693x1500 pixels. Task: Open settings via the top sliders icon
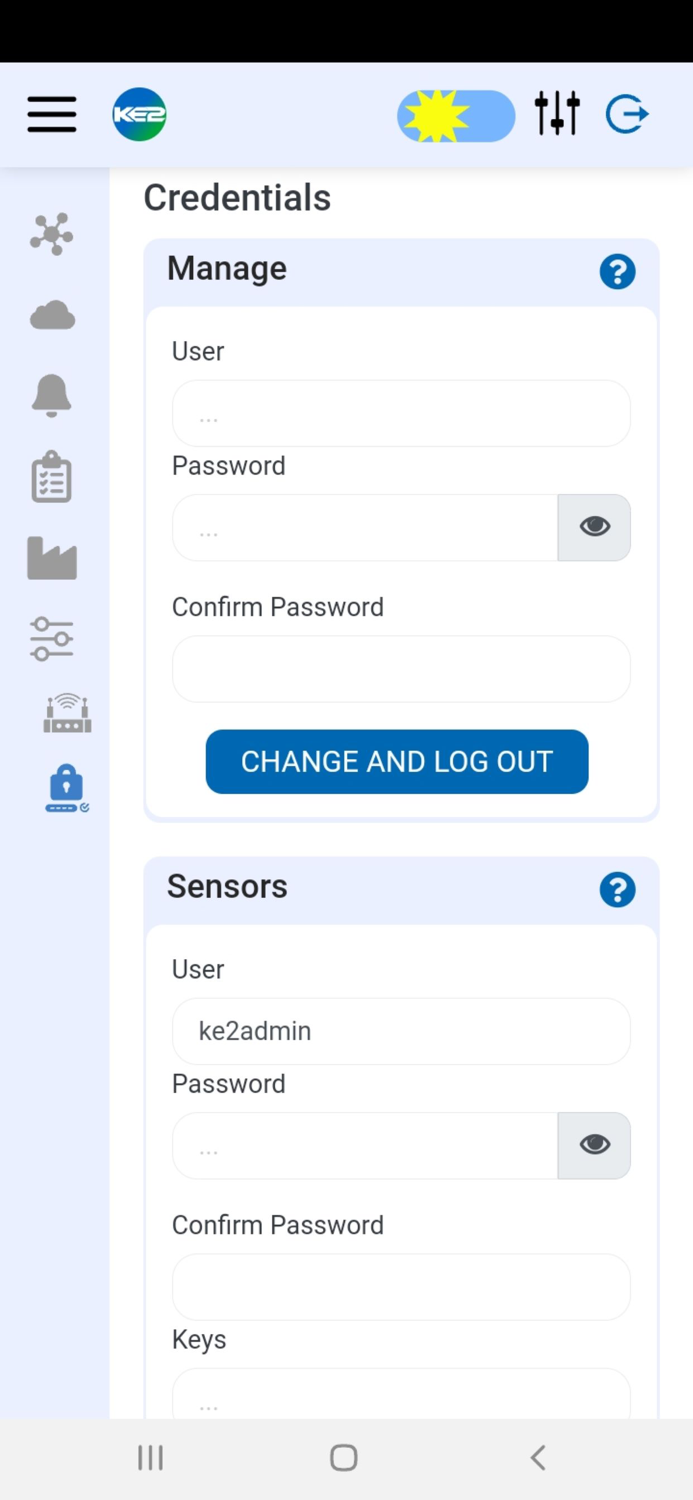pyautogui.click(x=557, y=114)
